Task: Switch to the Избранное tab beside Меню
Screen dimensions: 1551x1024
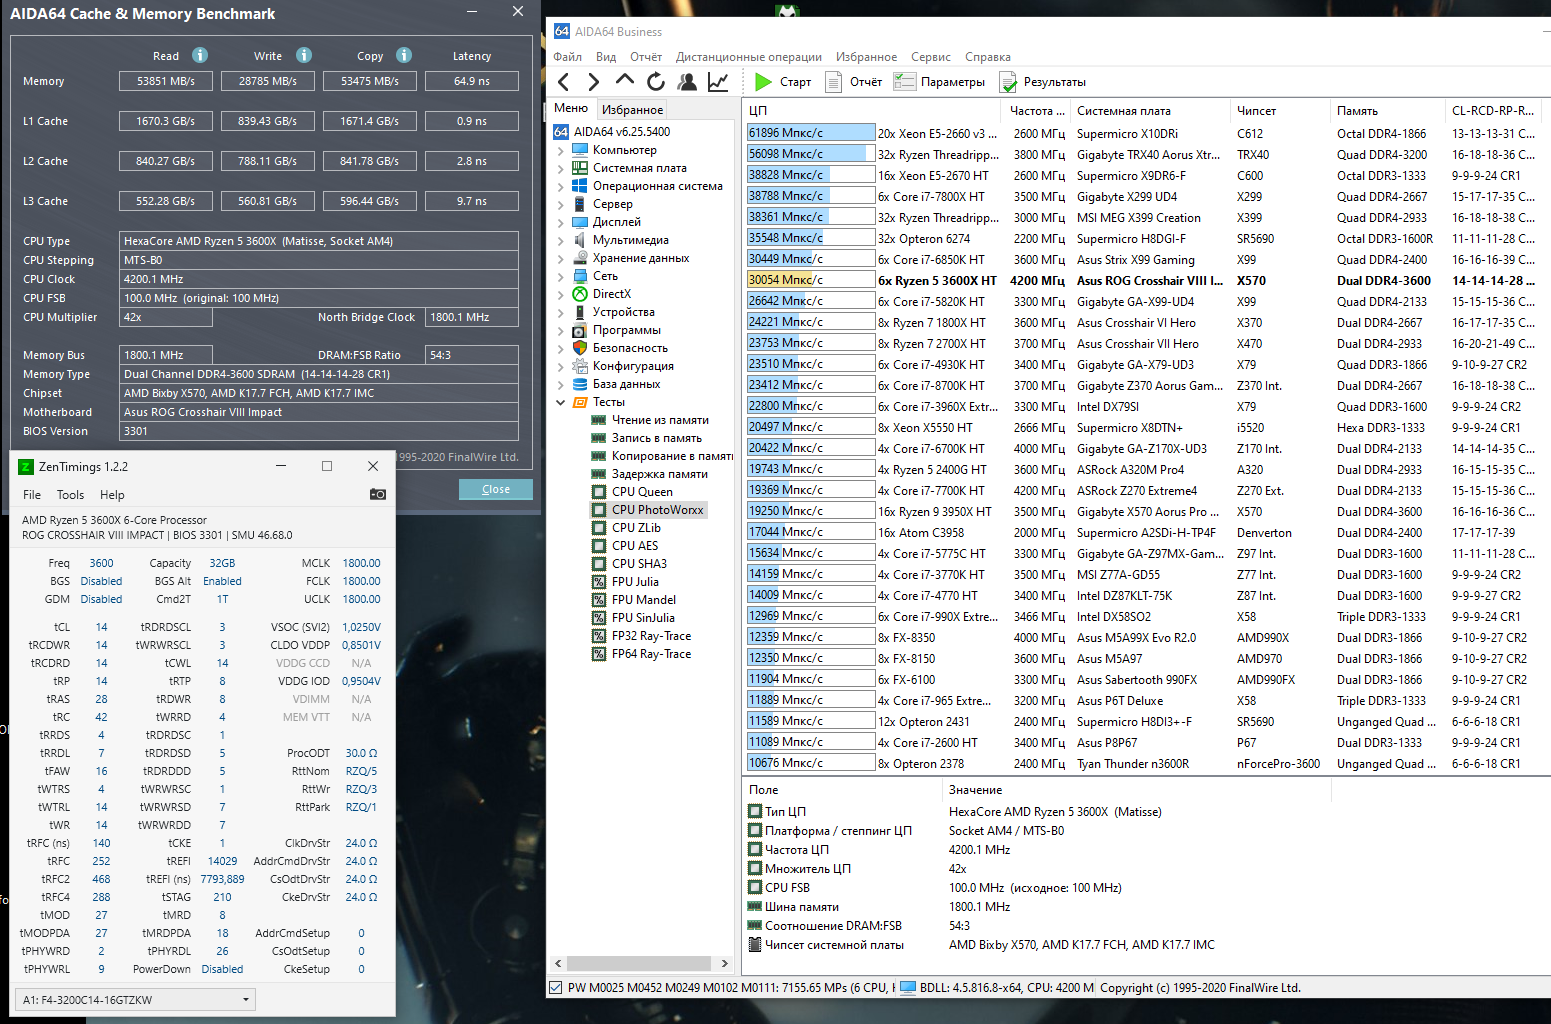Action: click(632, 110)
